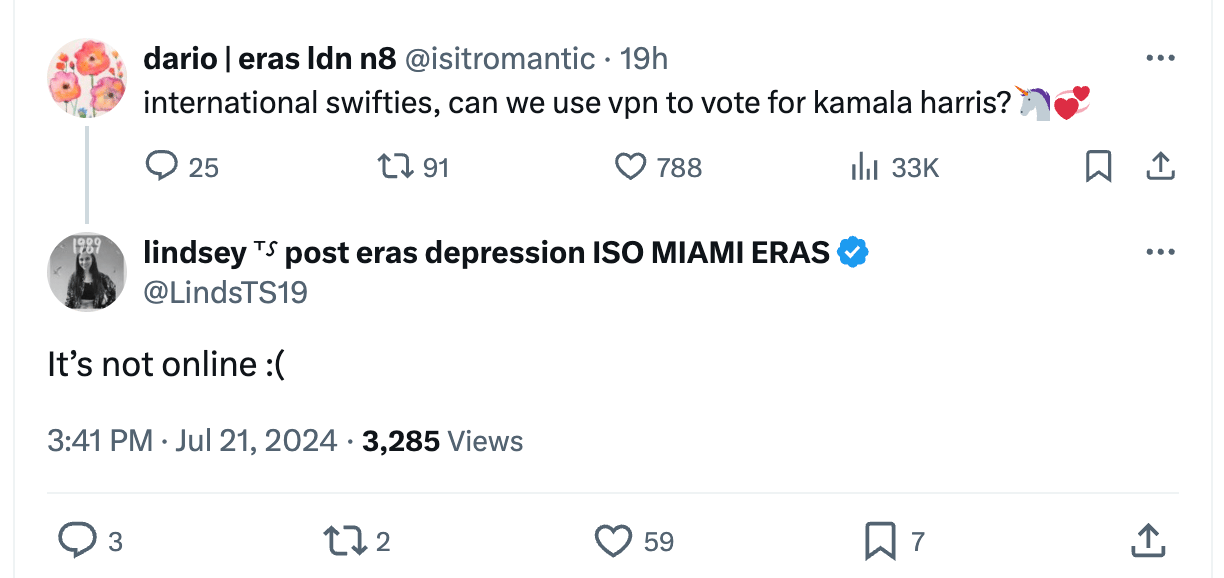The height and width of the screenshot is (578, 1224).
Task: Open more options on lindsey's tweet
Action: pyautogui.click(x=1159, y=251)
